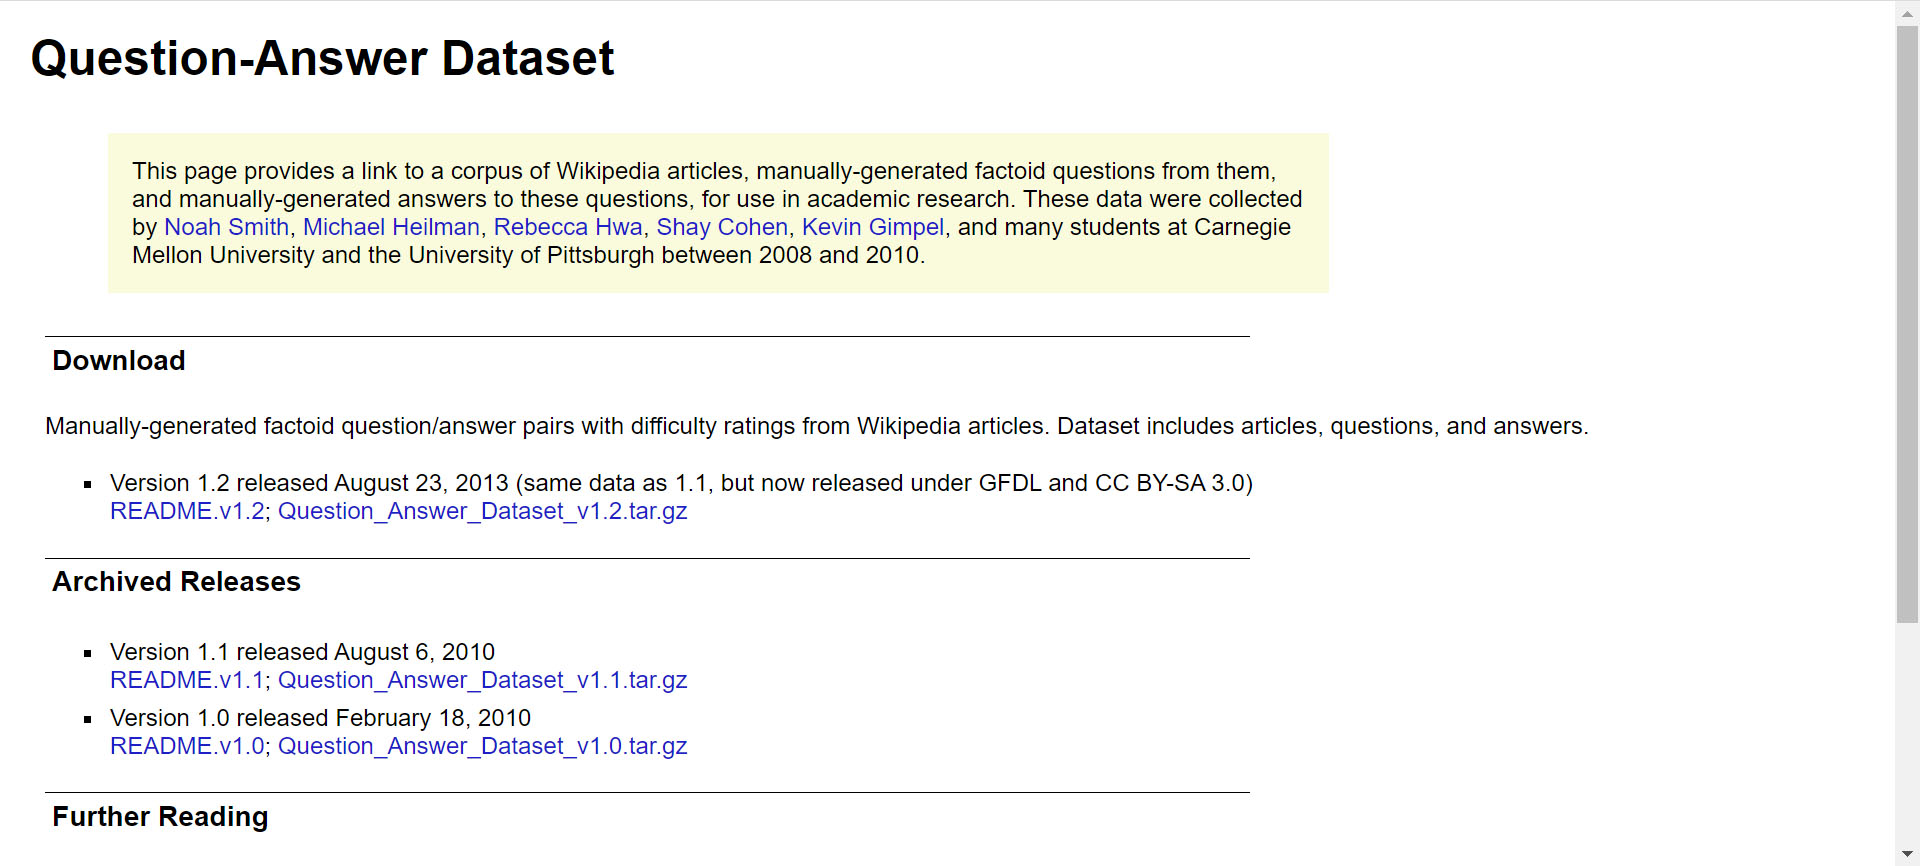The image size is (1920, 866).
Task: Open the README.v1.1 link
Action: (x=187, y=680)
